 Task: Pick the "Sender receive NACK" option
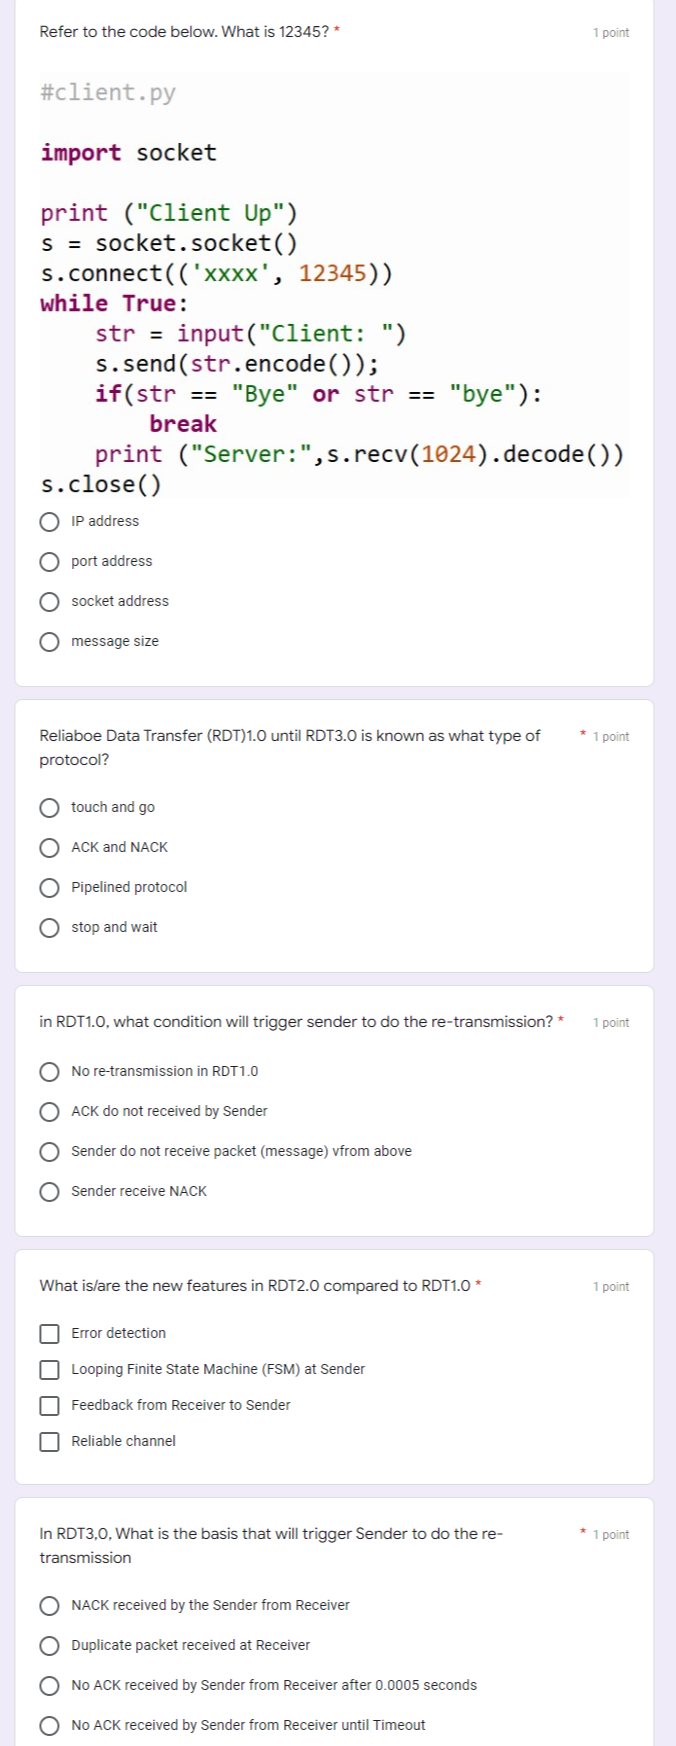tap(49, 1191)
